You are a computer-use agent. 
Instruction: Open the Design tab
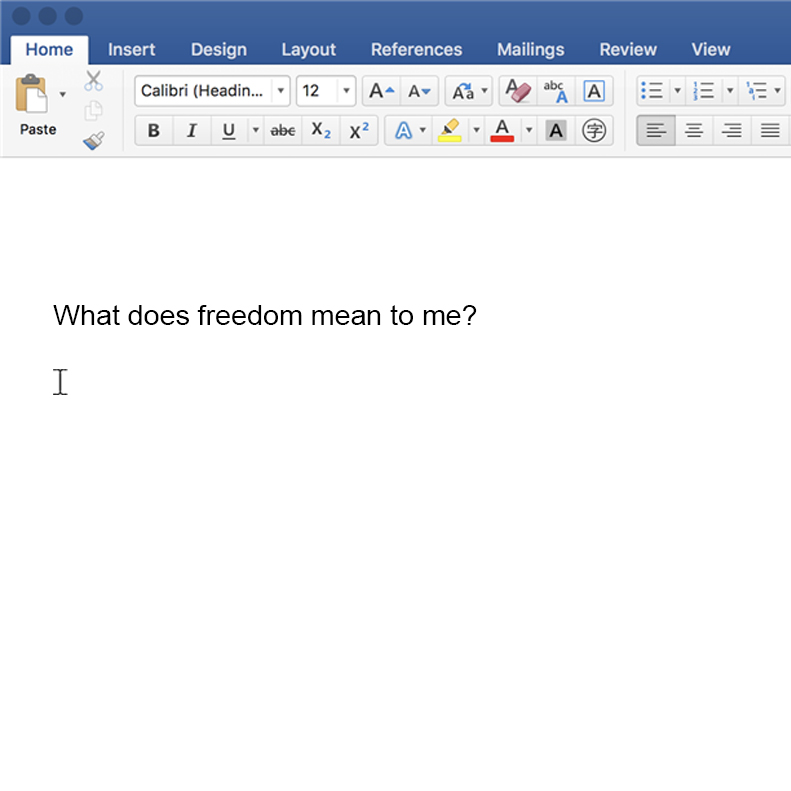pyautogui.click(x=219, y=49)
